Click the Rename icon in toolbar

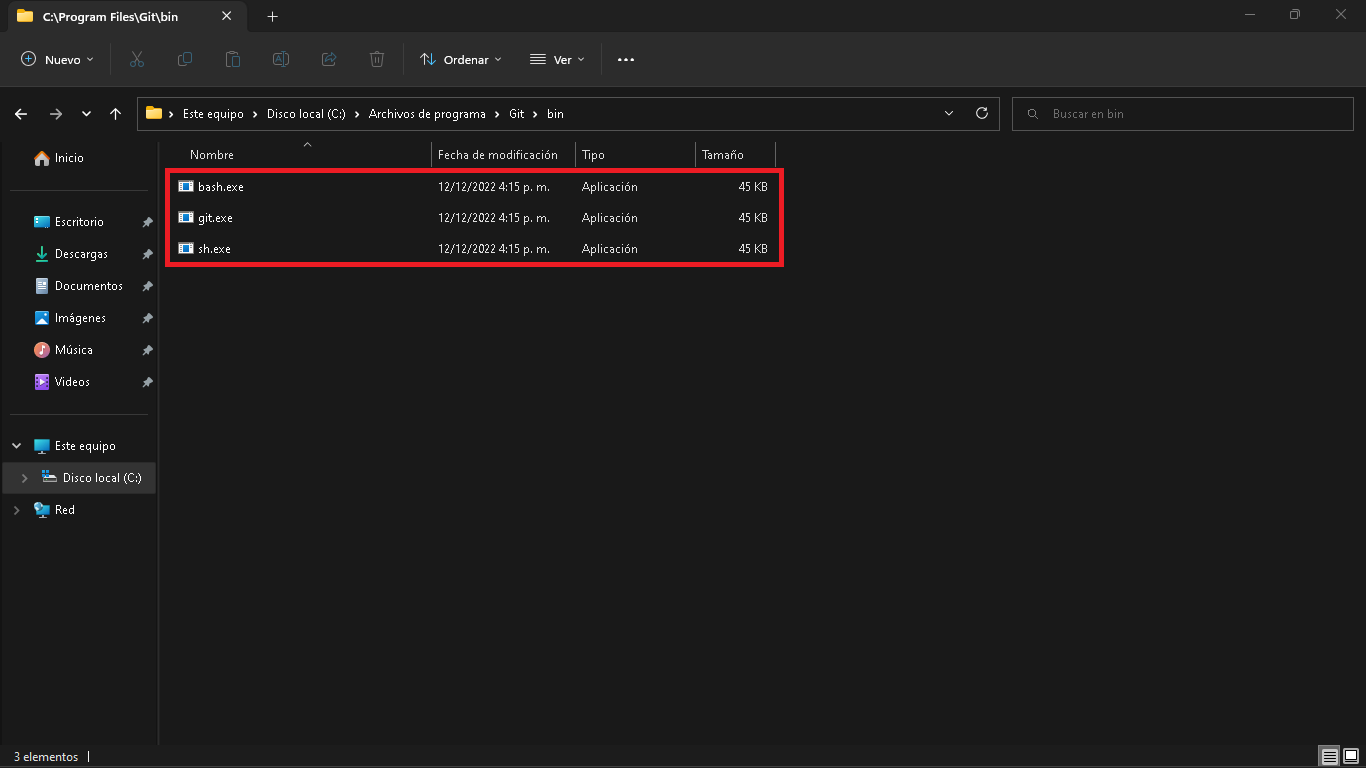[x=281, y=60]
